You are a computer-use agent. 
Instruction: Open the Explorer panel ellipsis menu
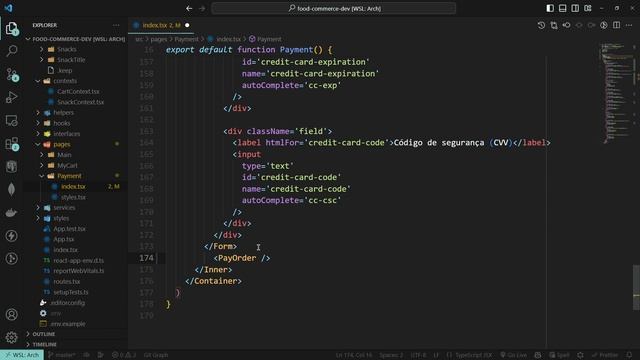pyautogui.click(x=116, y=25)
